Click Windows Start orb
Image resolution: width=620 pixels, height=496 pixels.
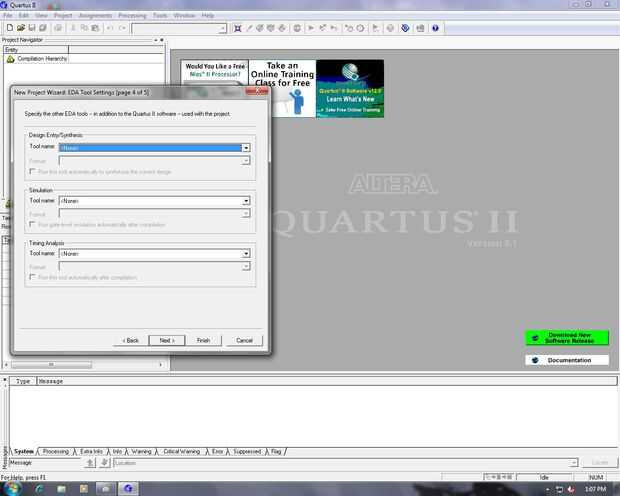(12, 489)
